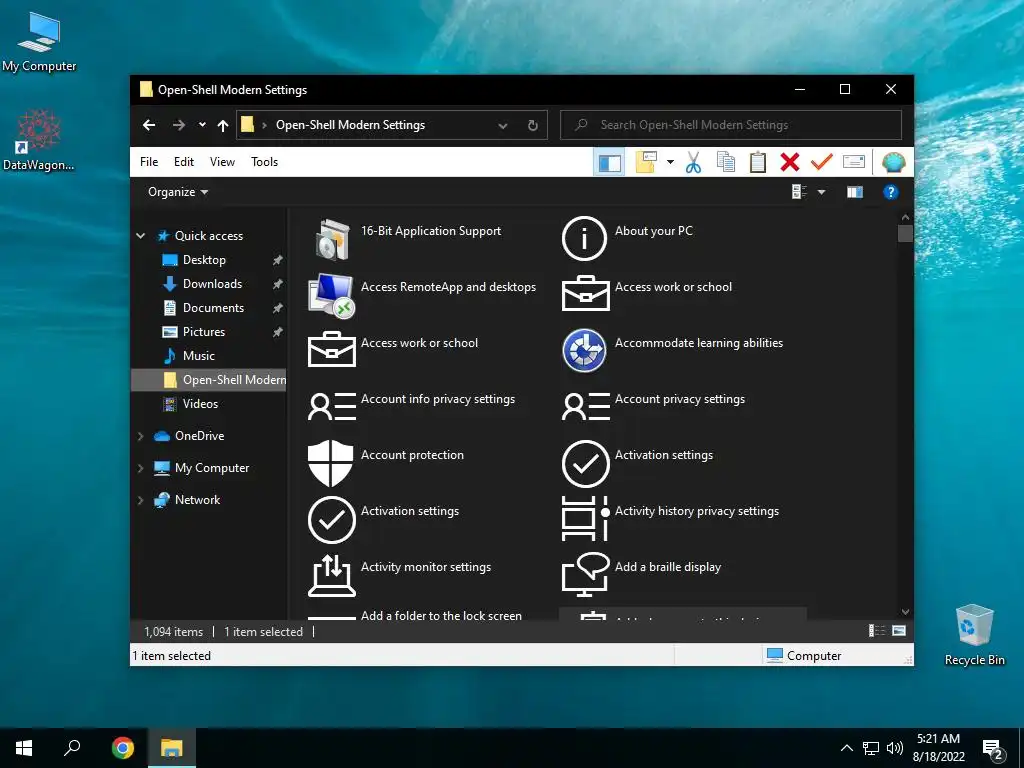The width and height of the screenshot is (1024, 768).
Task: Open the File menu
Action: [x=149, y=162]
